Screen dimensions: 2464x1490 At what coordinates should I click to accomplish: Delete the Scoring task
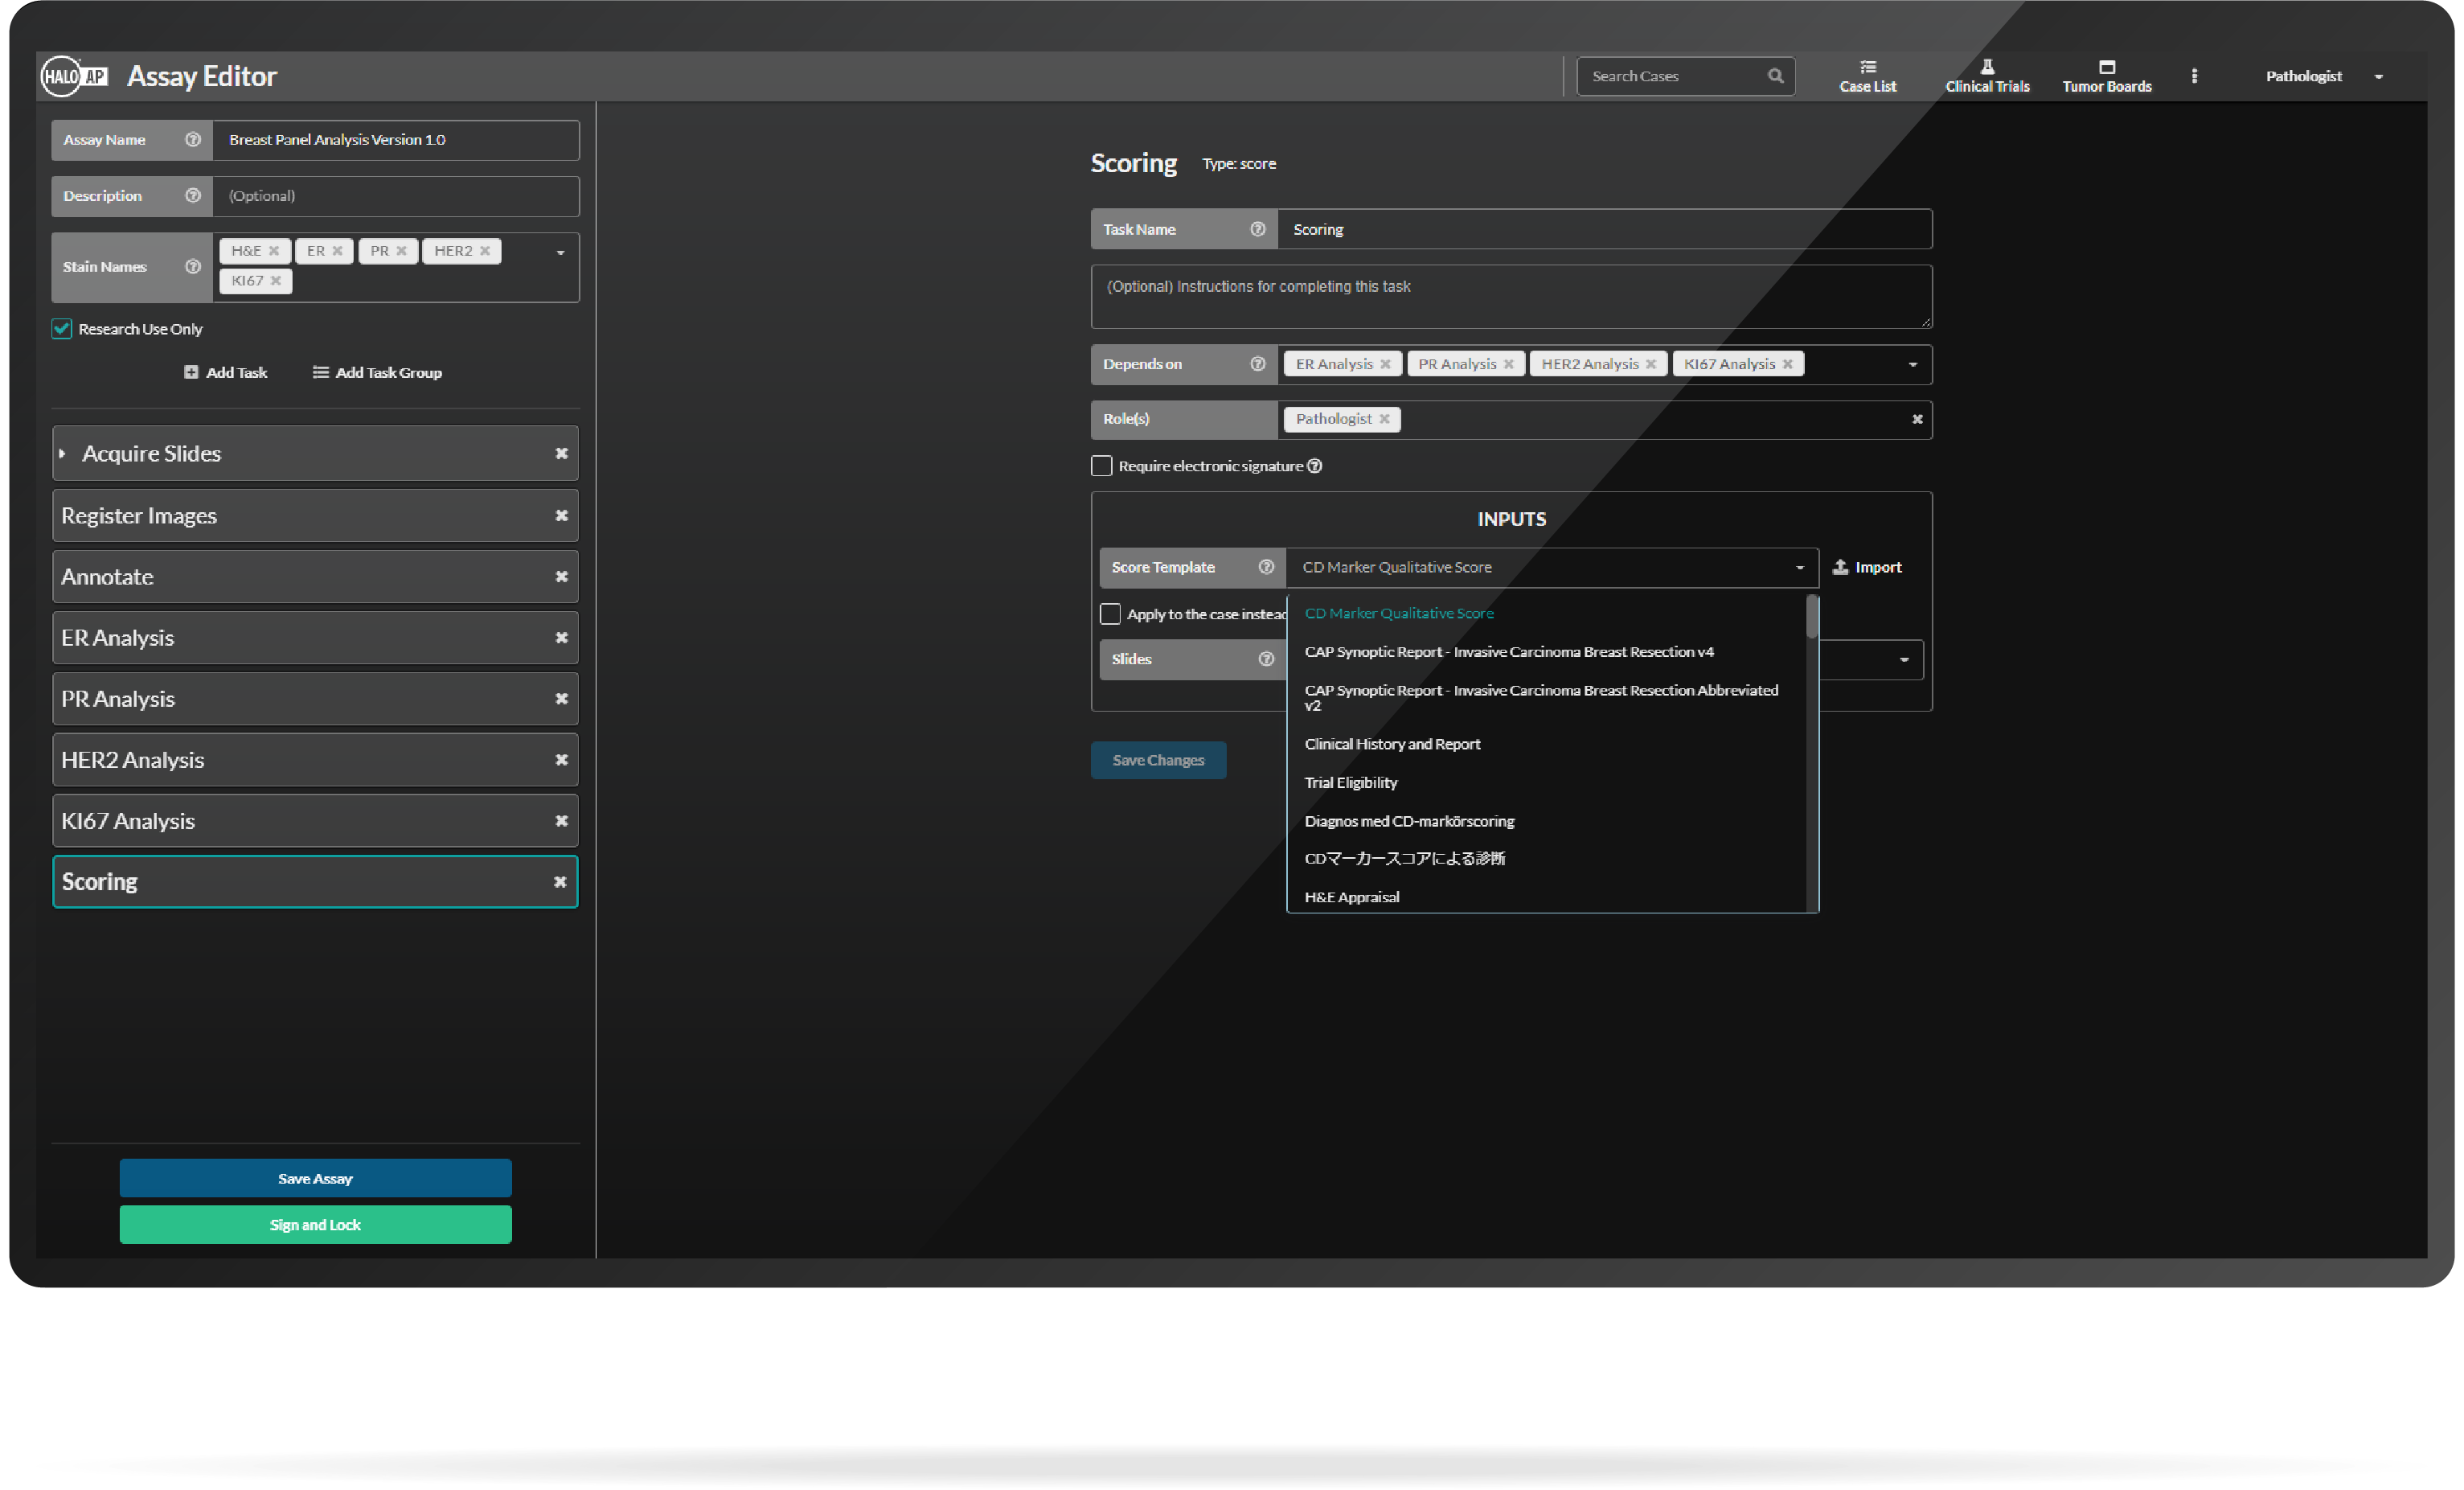click(x=560, y=882)
